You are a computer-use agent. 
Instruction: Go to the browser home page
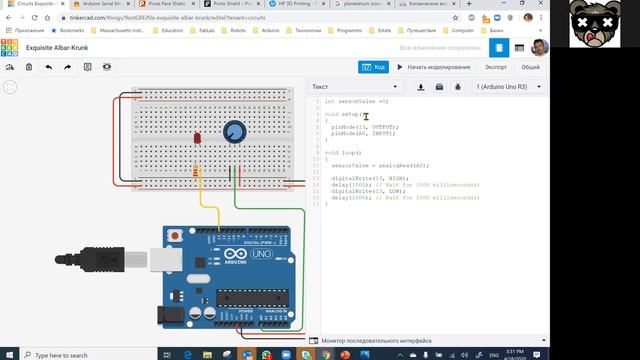[x=47, y=18]
